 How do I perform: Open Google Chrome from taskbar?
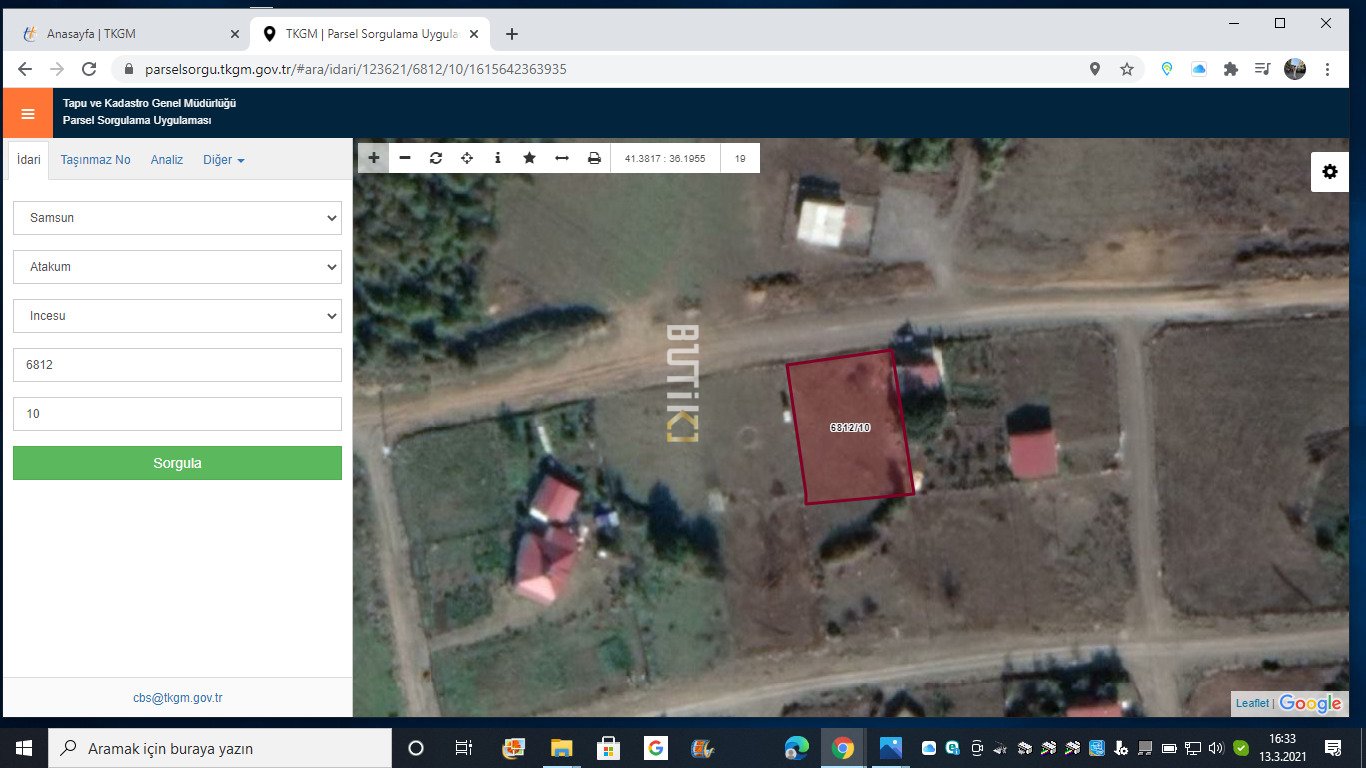coord(843,748)
